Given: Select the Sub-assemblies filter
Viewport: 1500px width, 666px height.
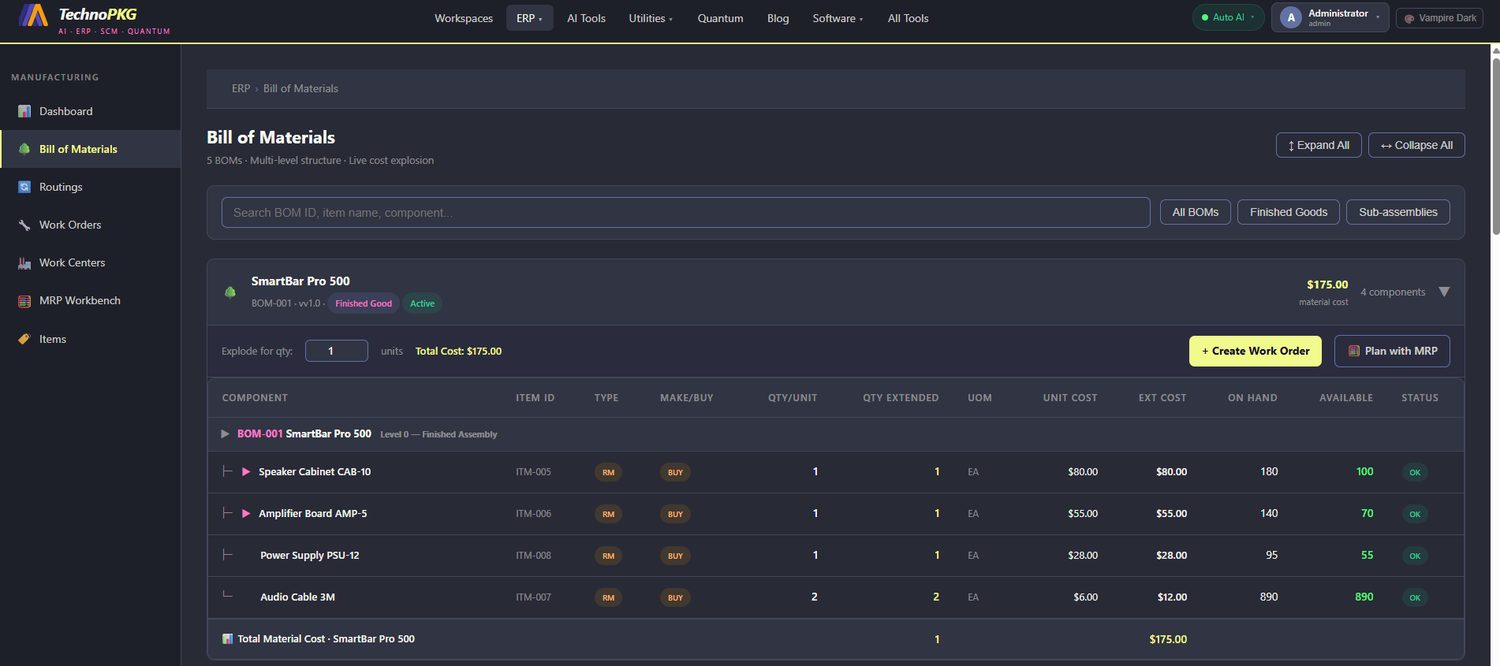Looking at the screenshot, I should (1398, 212).
